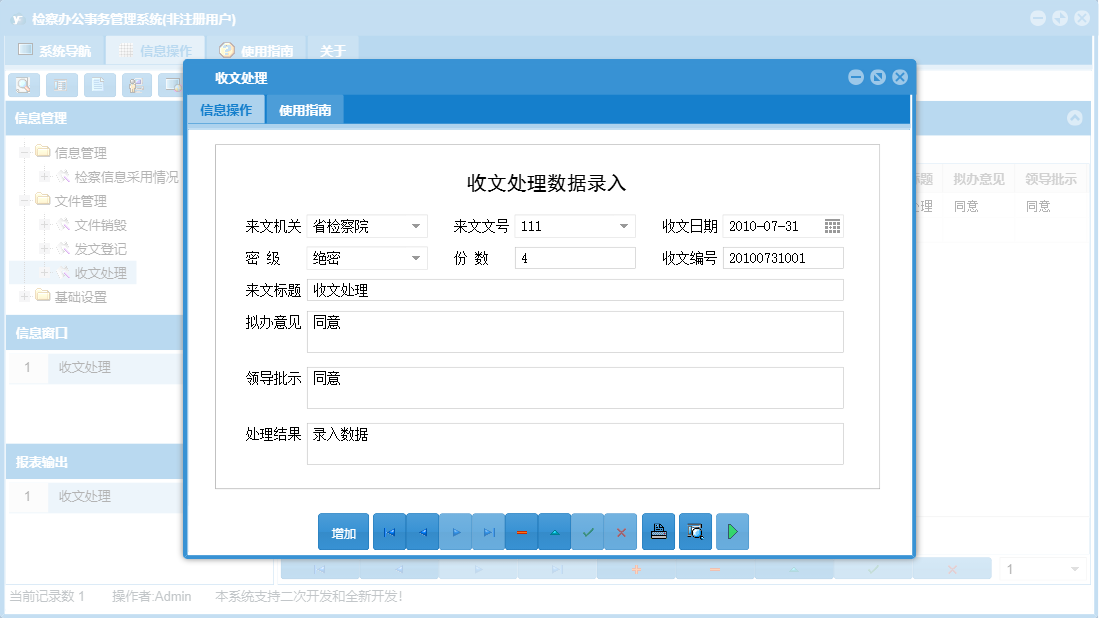Go to the previous record
The height and width of the screenshot is (618, 1099).
[422, 531]
